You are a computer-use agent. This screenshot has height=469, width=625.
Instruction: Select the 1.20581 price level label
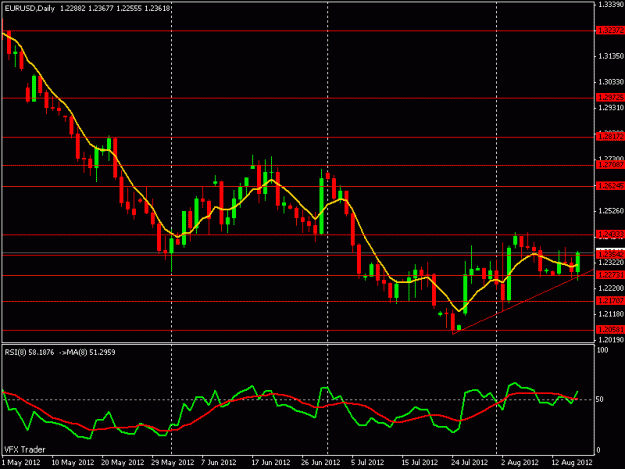coord(610,330)
